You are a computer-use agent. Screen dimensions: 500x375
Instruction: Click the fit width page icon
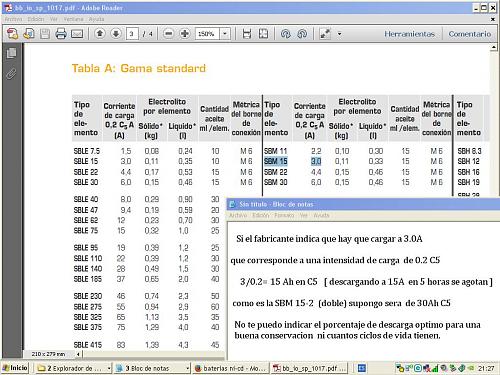(247, 34)
